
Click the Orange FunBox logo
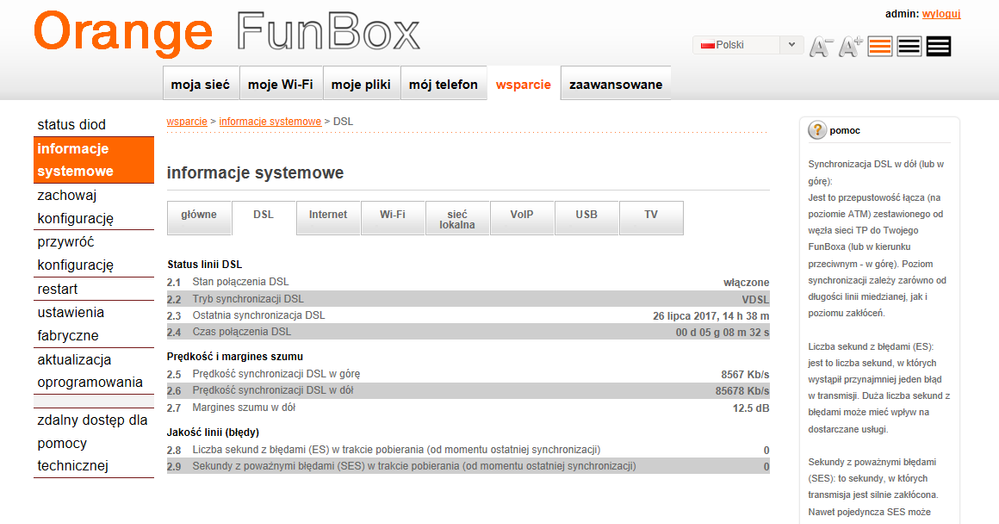[x=227, y=32]
